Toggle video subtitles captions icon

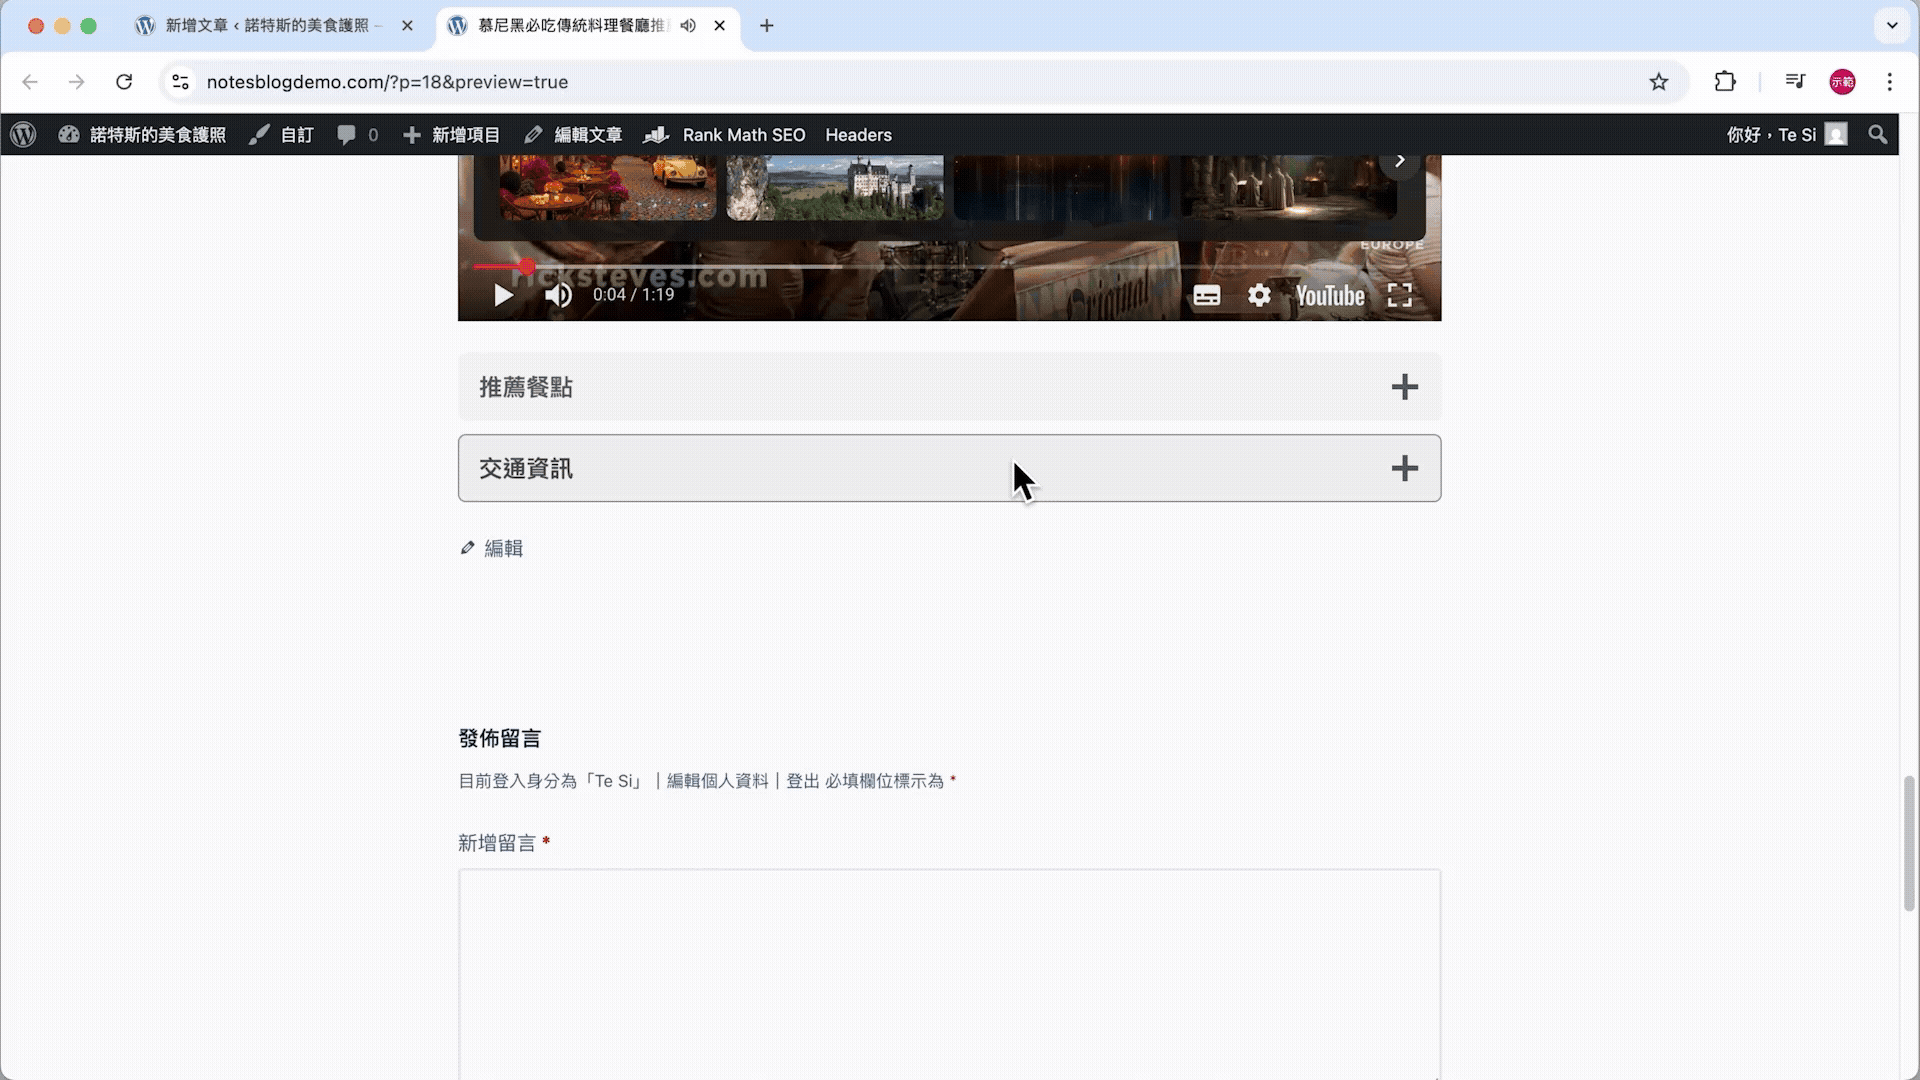point(1206,296)
